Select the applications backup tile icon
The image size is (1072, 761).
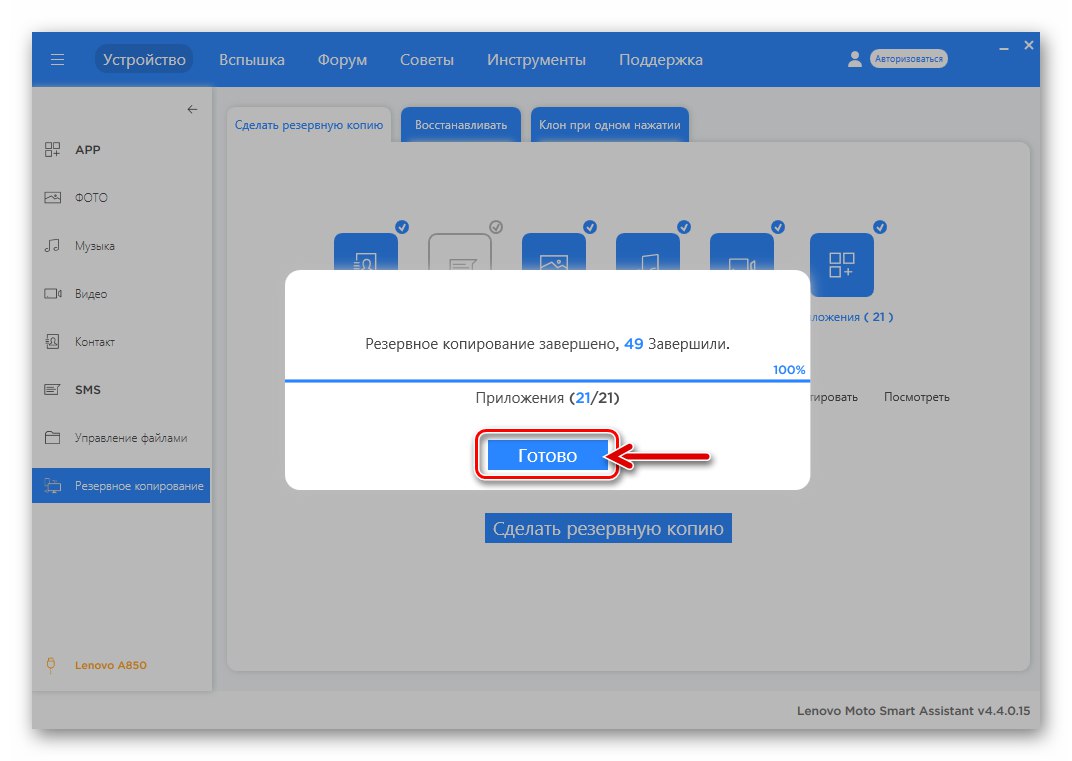[x=842, y=265]
